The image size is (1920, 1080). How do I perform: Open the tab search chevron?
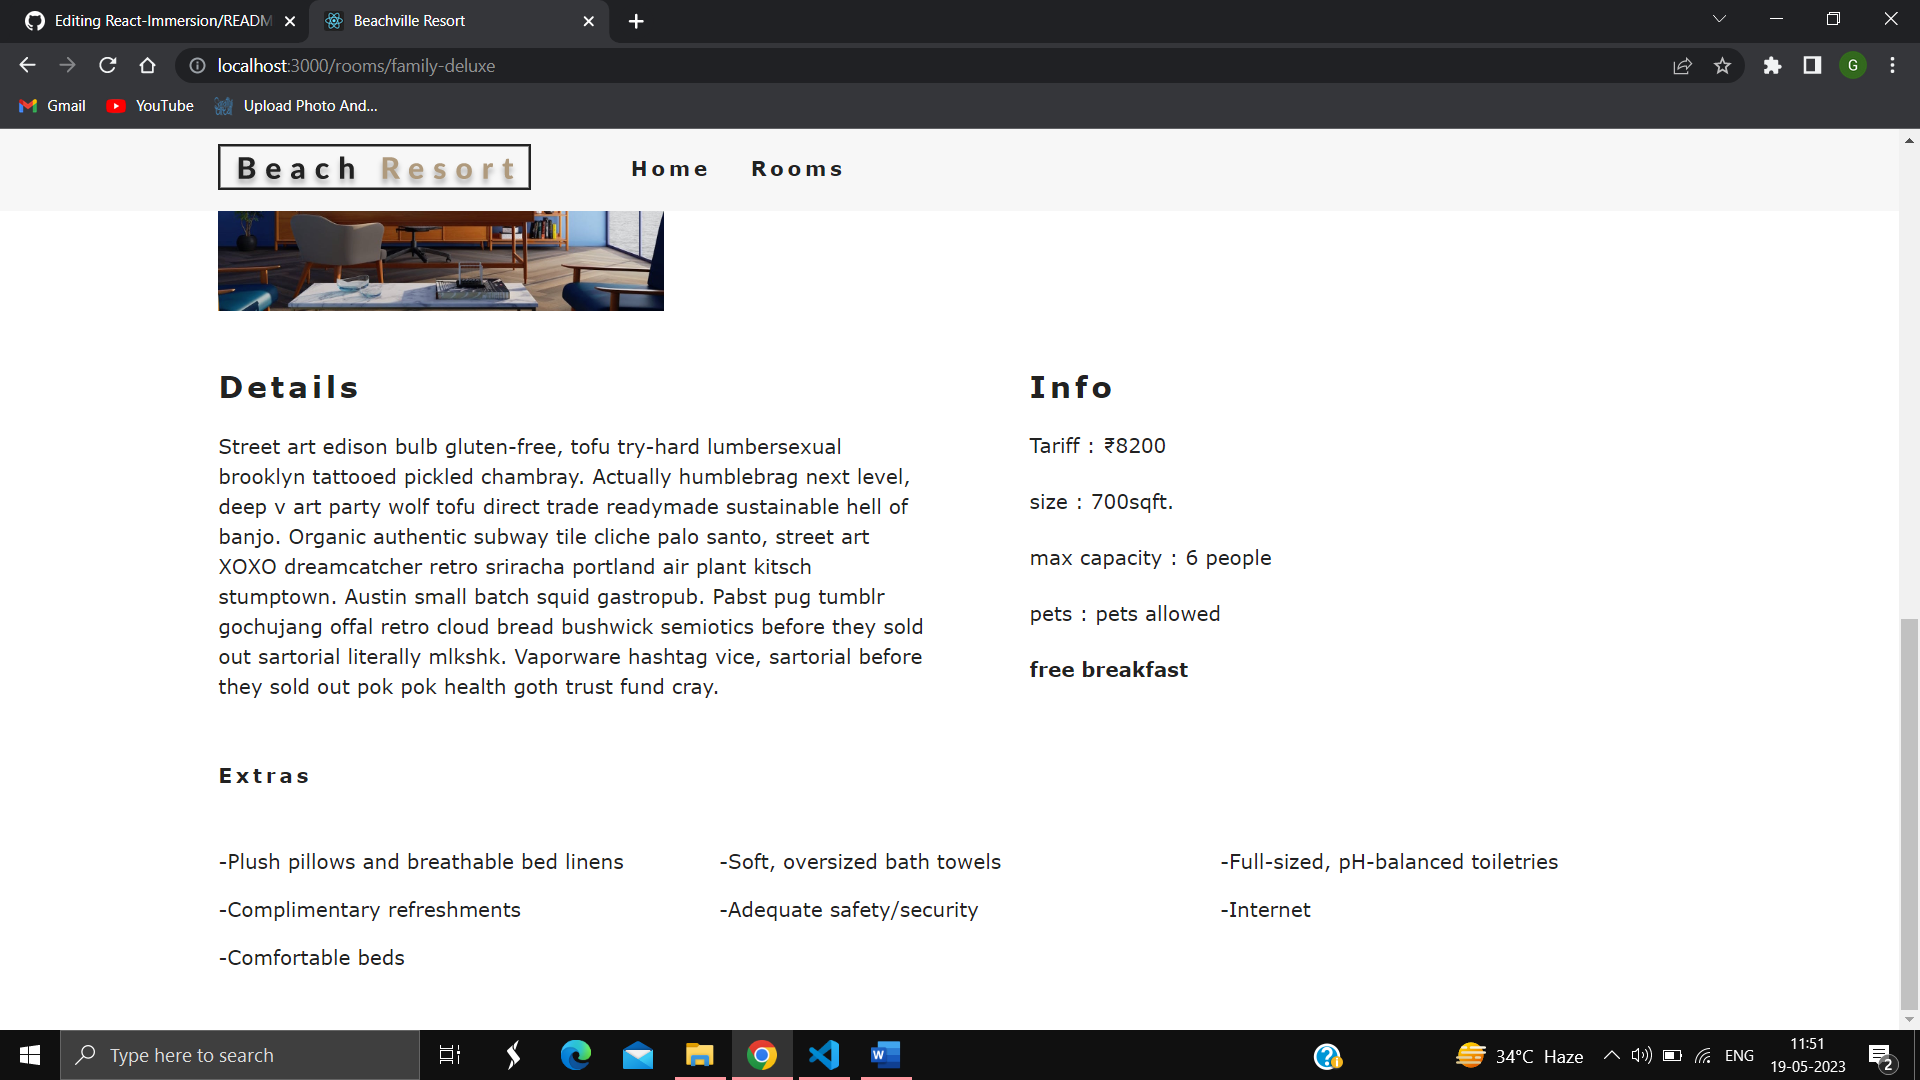click(1719, 18)
